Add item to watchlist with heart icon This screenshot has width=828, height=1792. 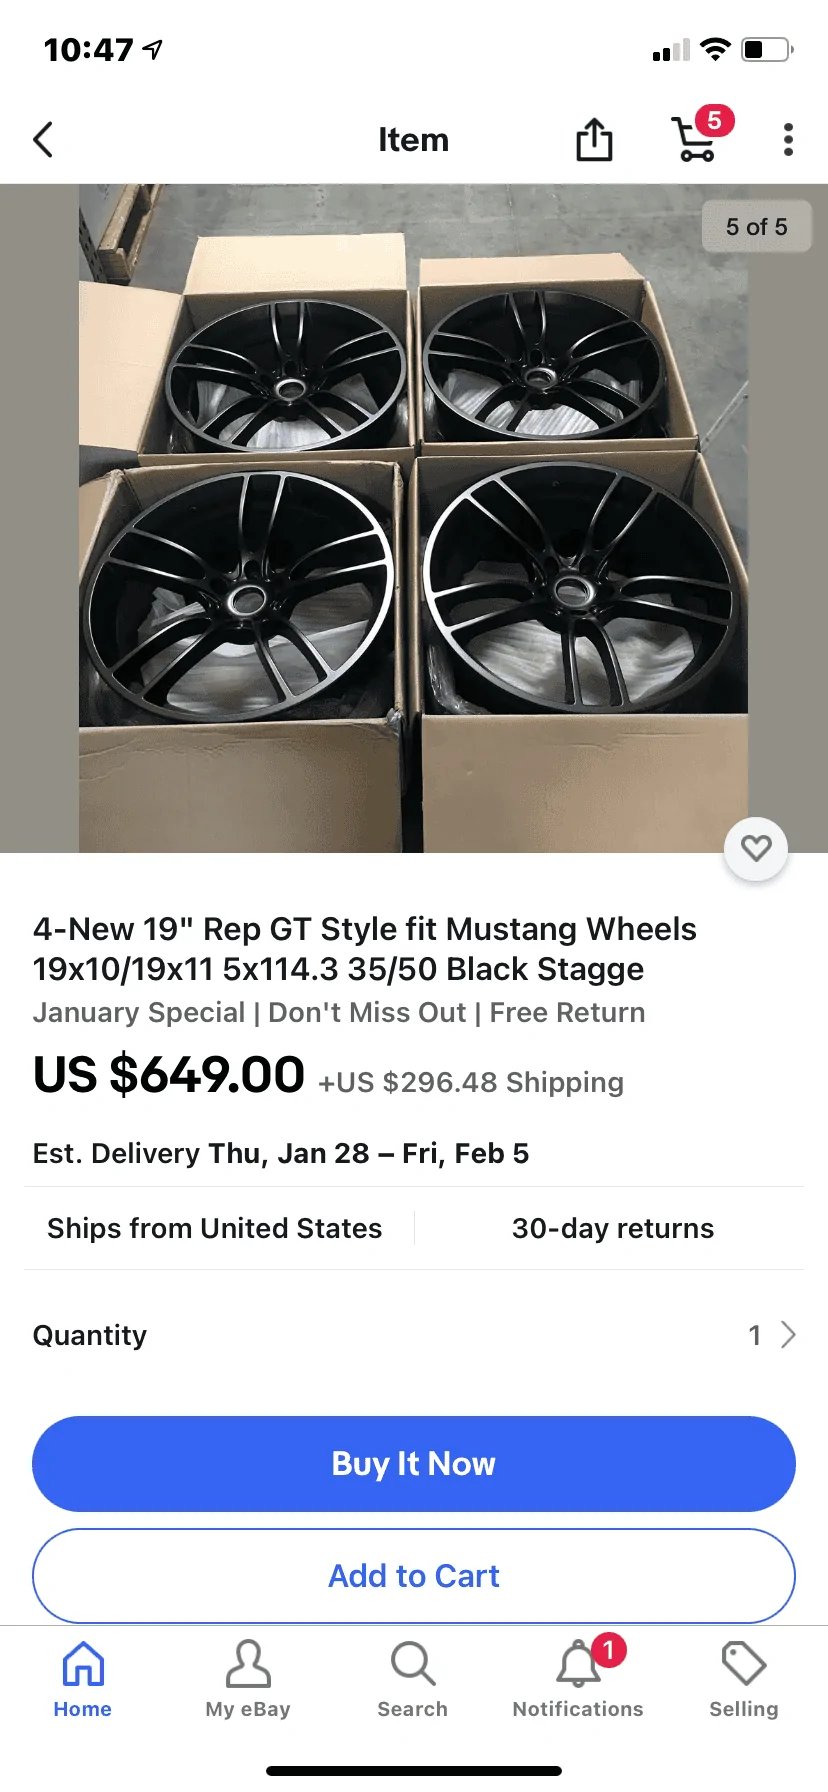756,849
